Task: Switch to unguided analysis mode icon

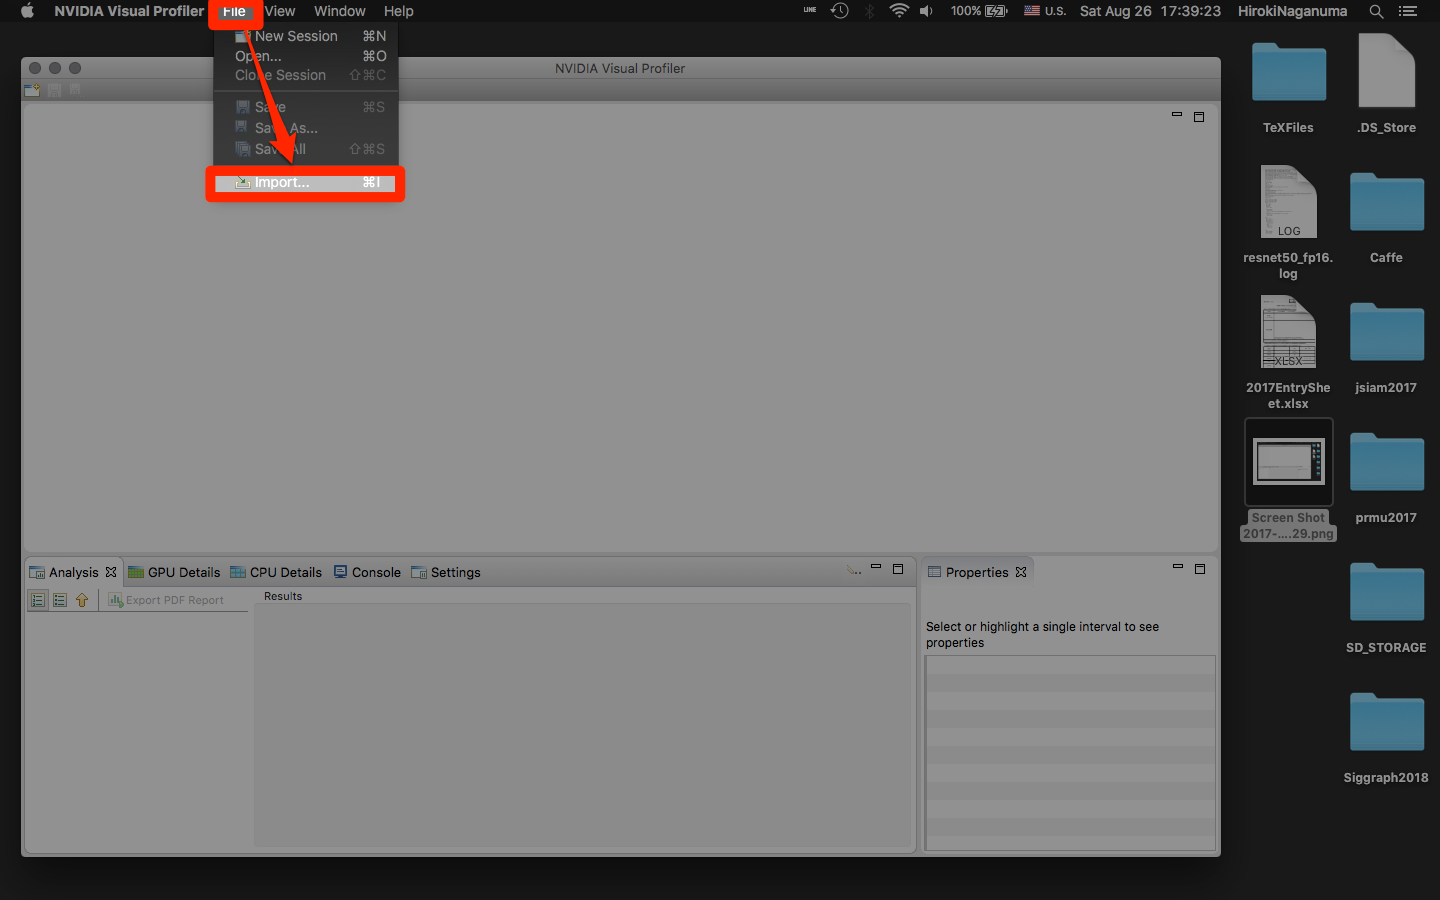Action: tap(59, 600)
